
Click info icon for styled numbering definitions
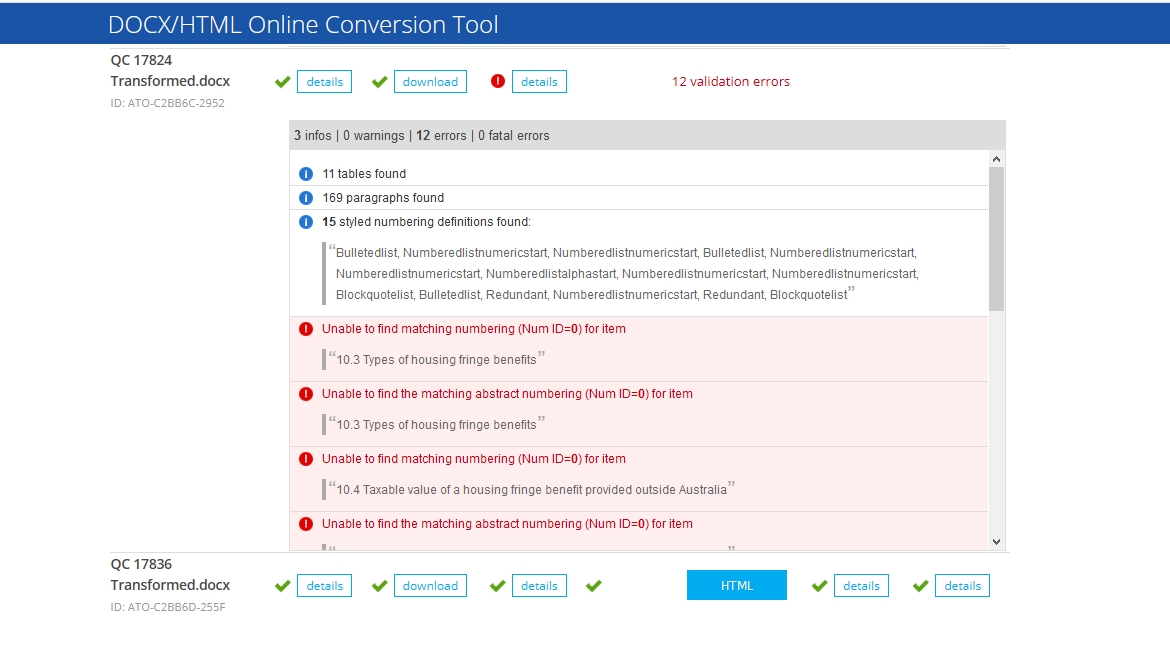(x=306, y=222)
